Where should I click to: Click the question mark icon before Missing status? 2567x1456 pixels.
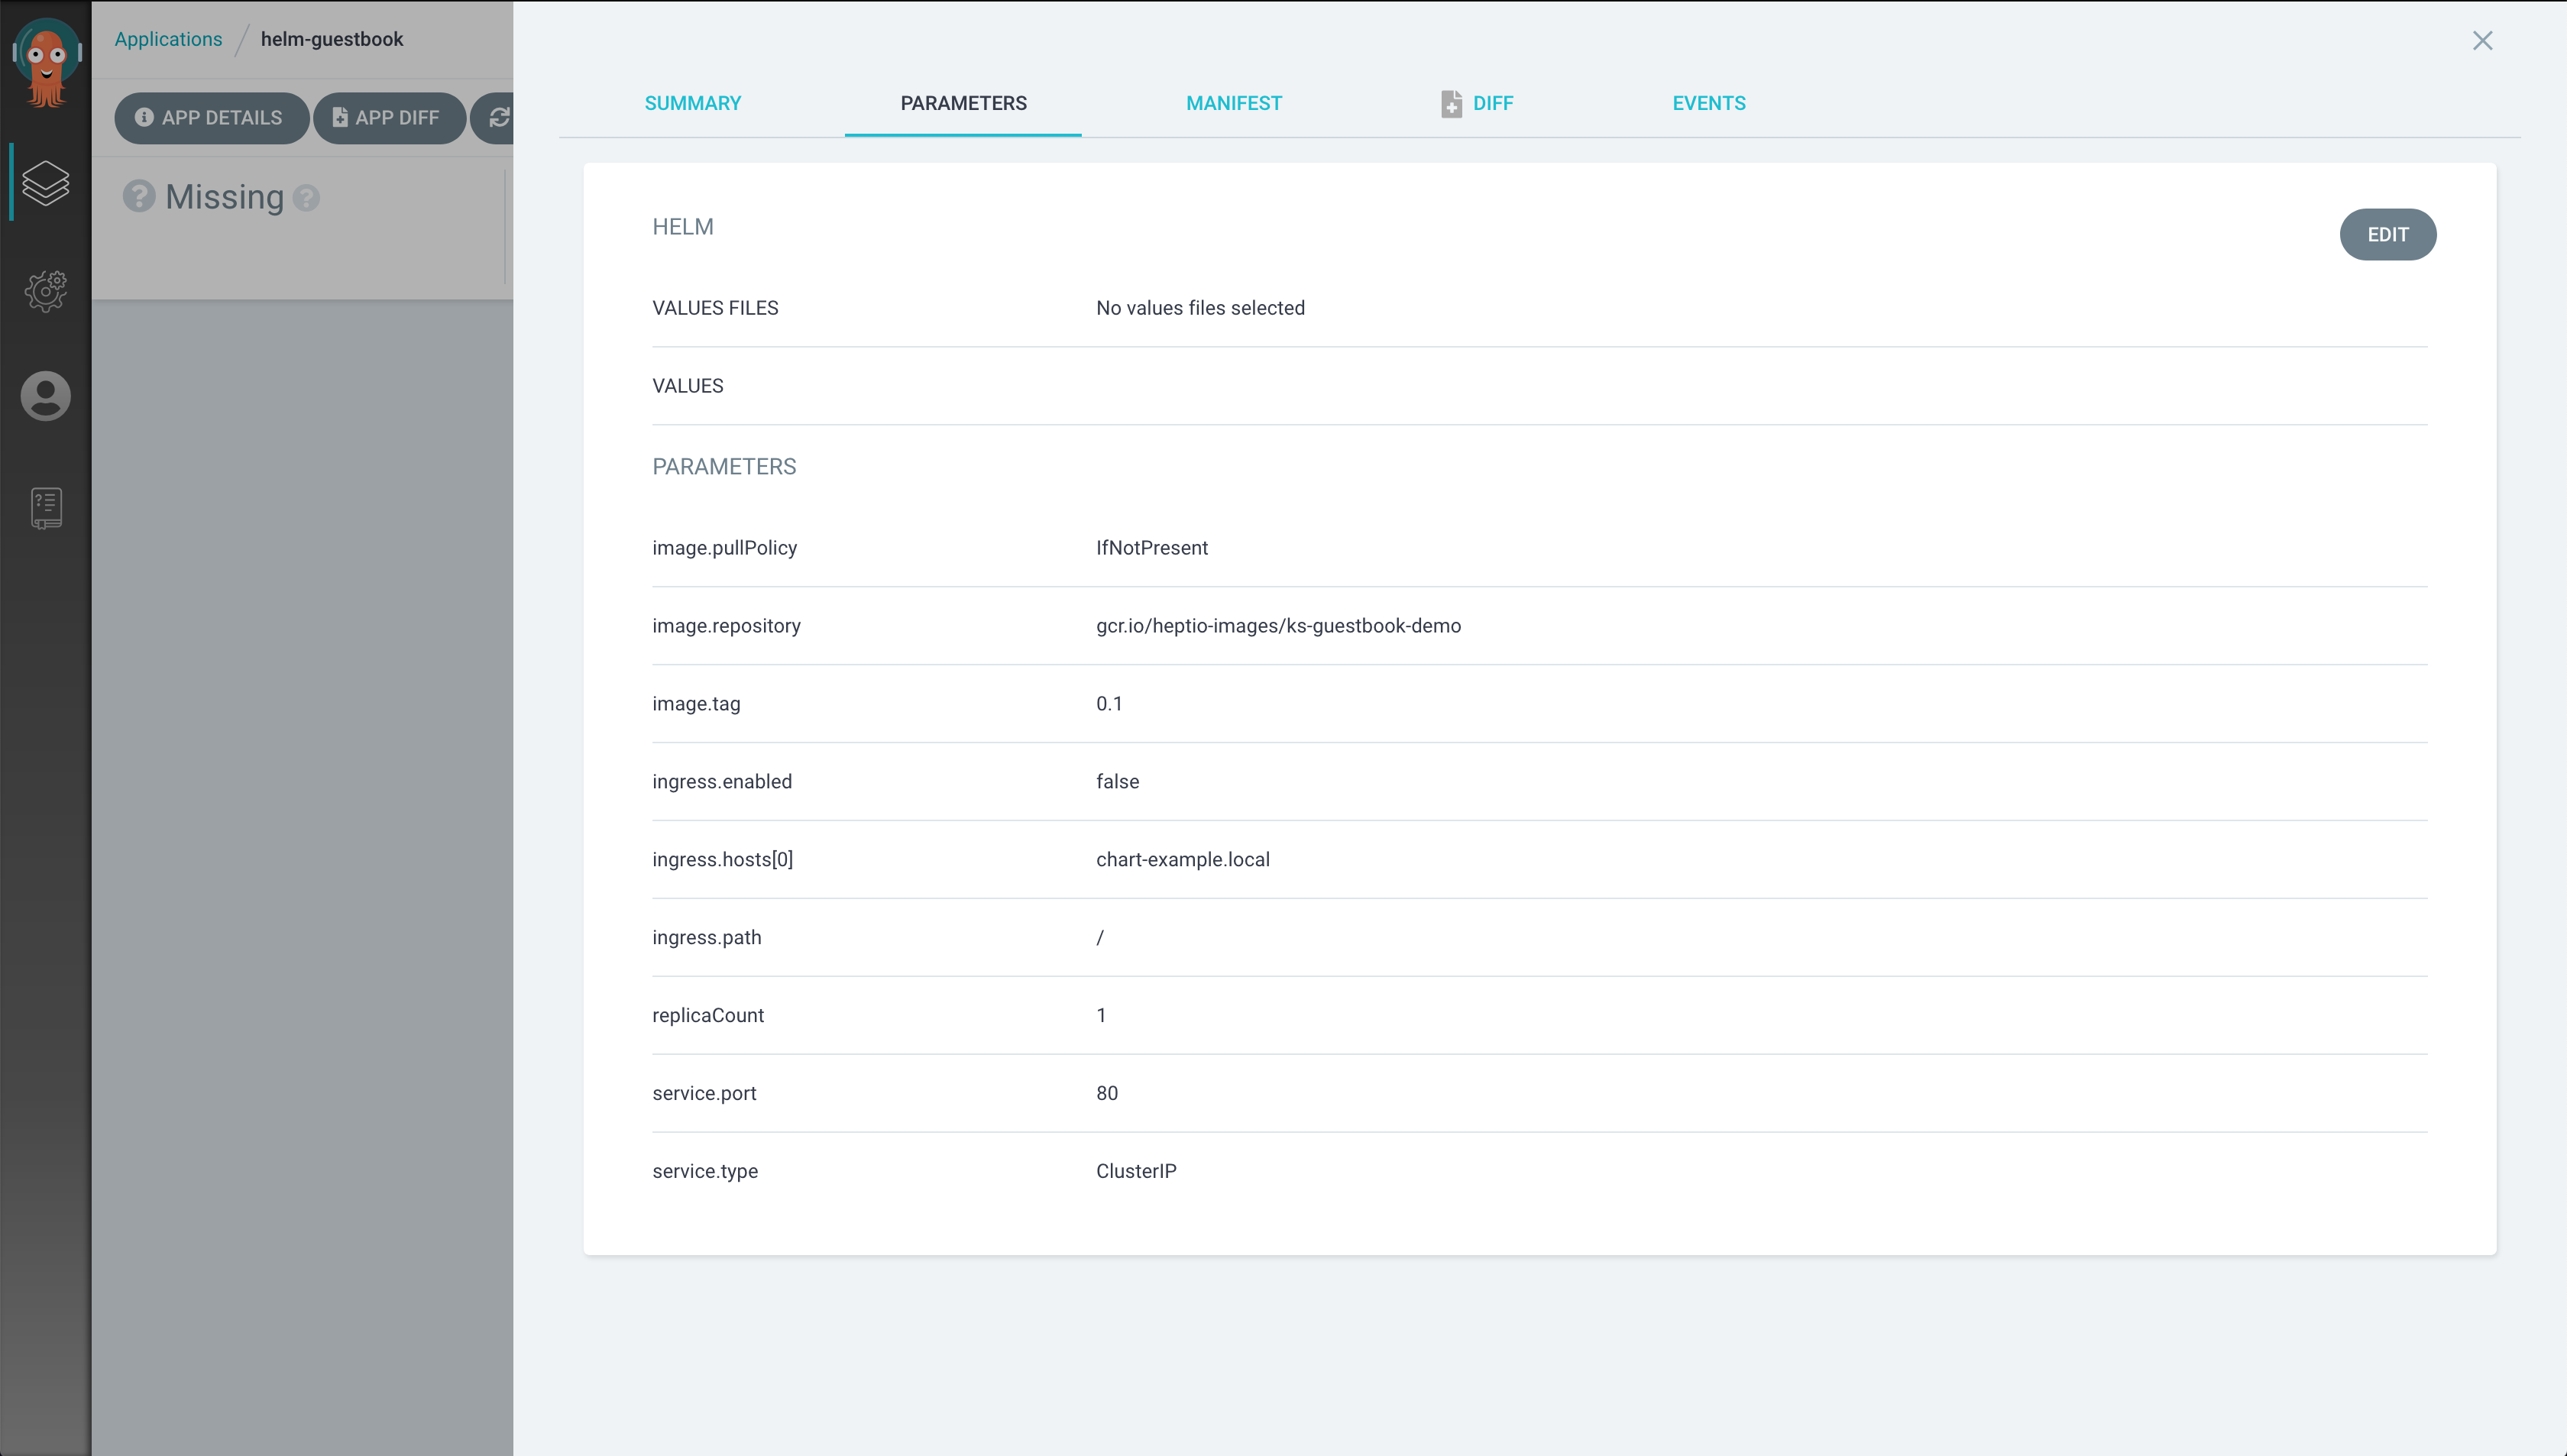[x=138, y=196]
